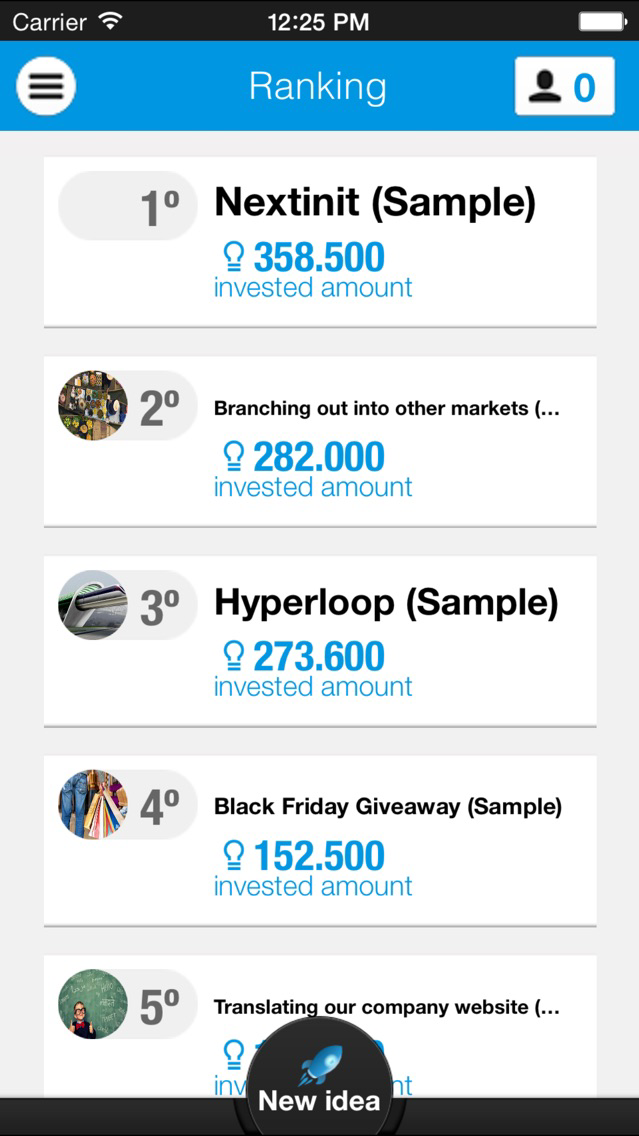Tap the user profile counter button
Screen dimensions: 639x1136
tap(564, 86)
